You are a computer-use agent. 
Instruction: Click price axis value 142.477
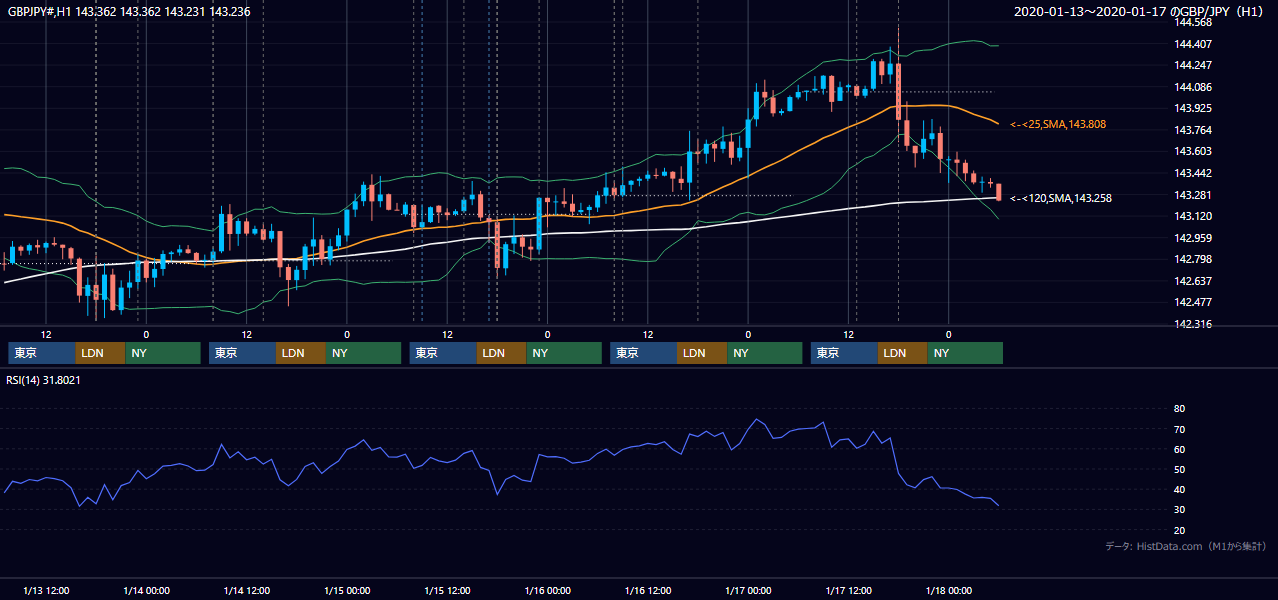(1193, 302)
